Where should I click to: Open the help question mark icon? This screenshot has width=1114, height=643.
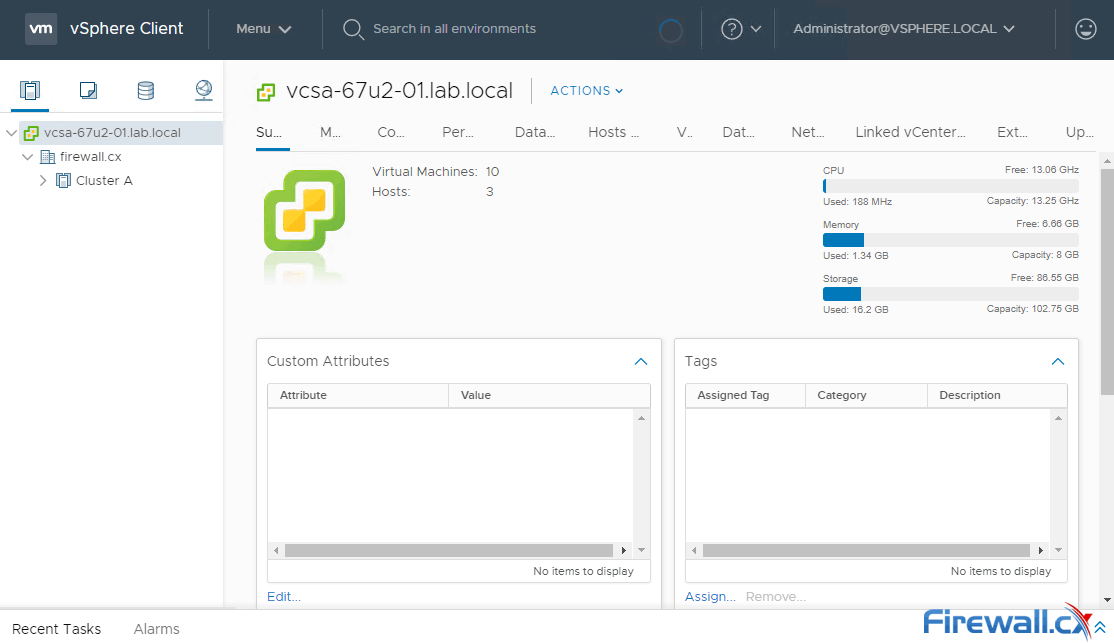coord(731,29)
